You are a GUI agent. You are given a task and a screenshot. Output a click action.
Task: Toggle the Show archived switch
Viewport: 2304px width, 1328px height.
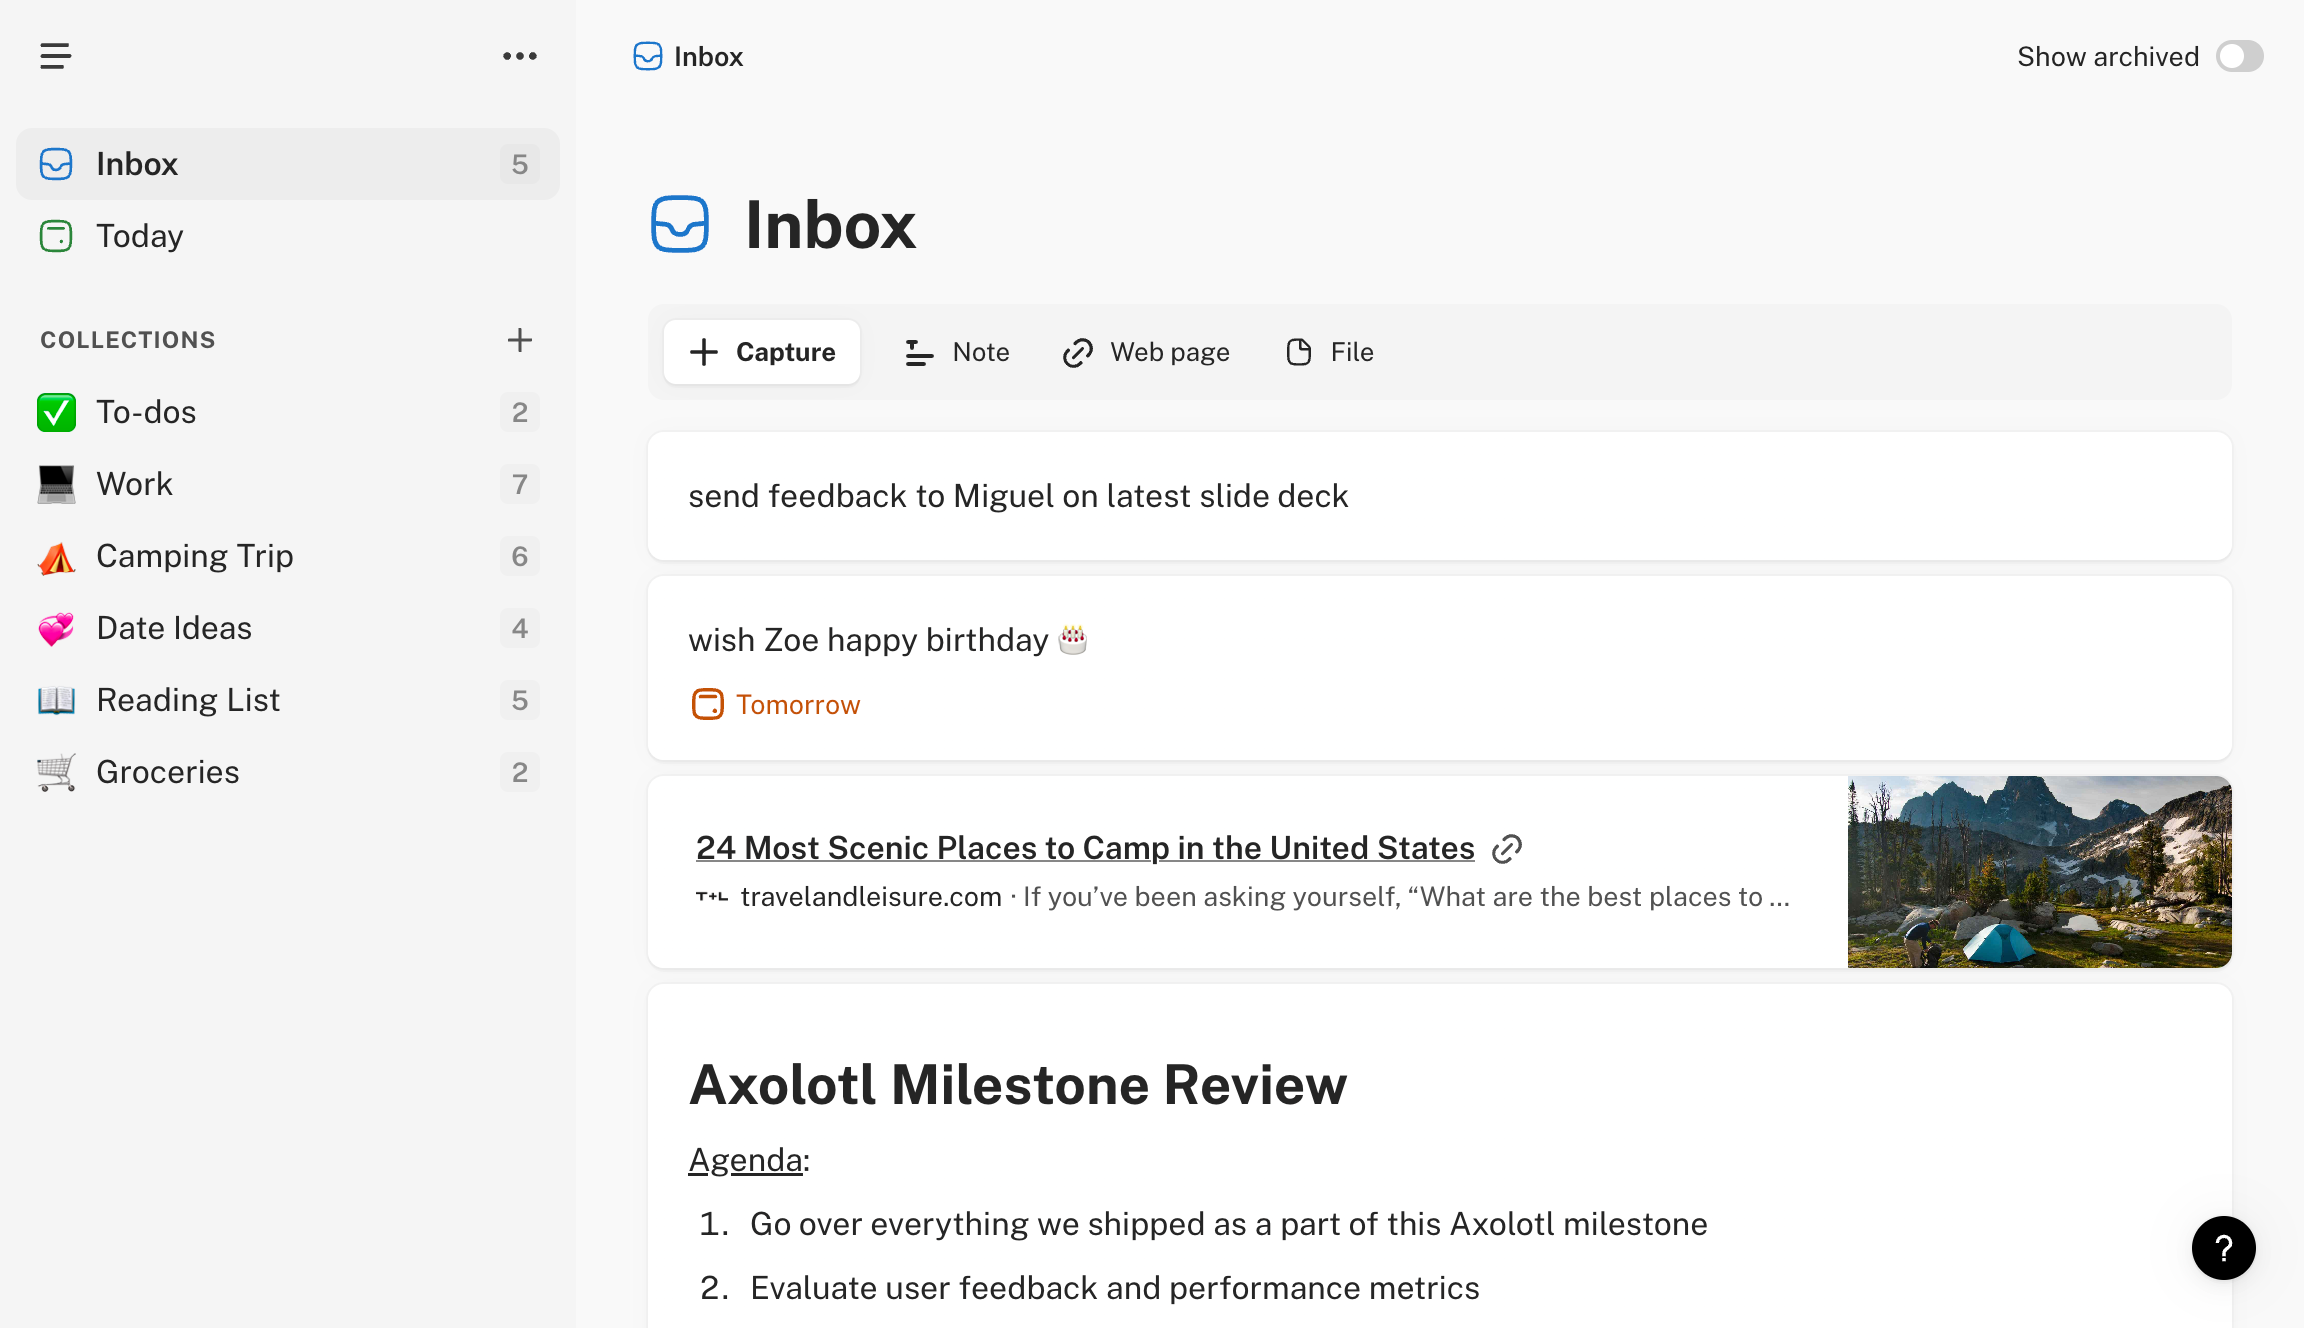2239,56
